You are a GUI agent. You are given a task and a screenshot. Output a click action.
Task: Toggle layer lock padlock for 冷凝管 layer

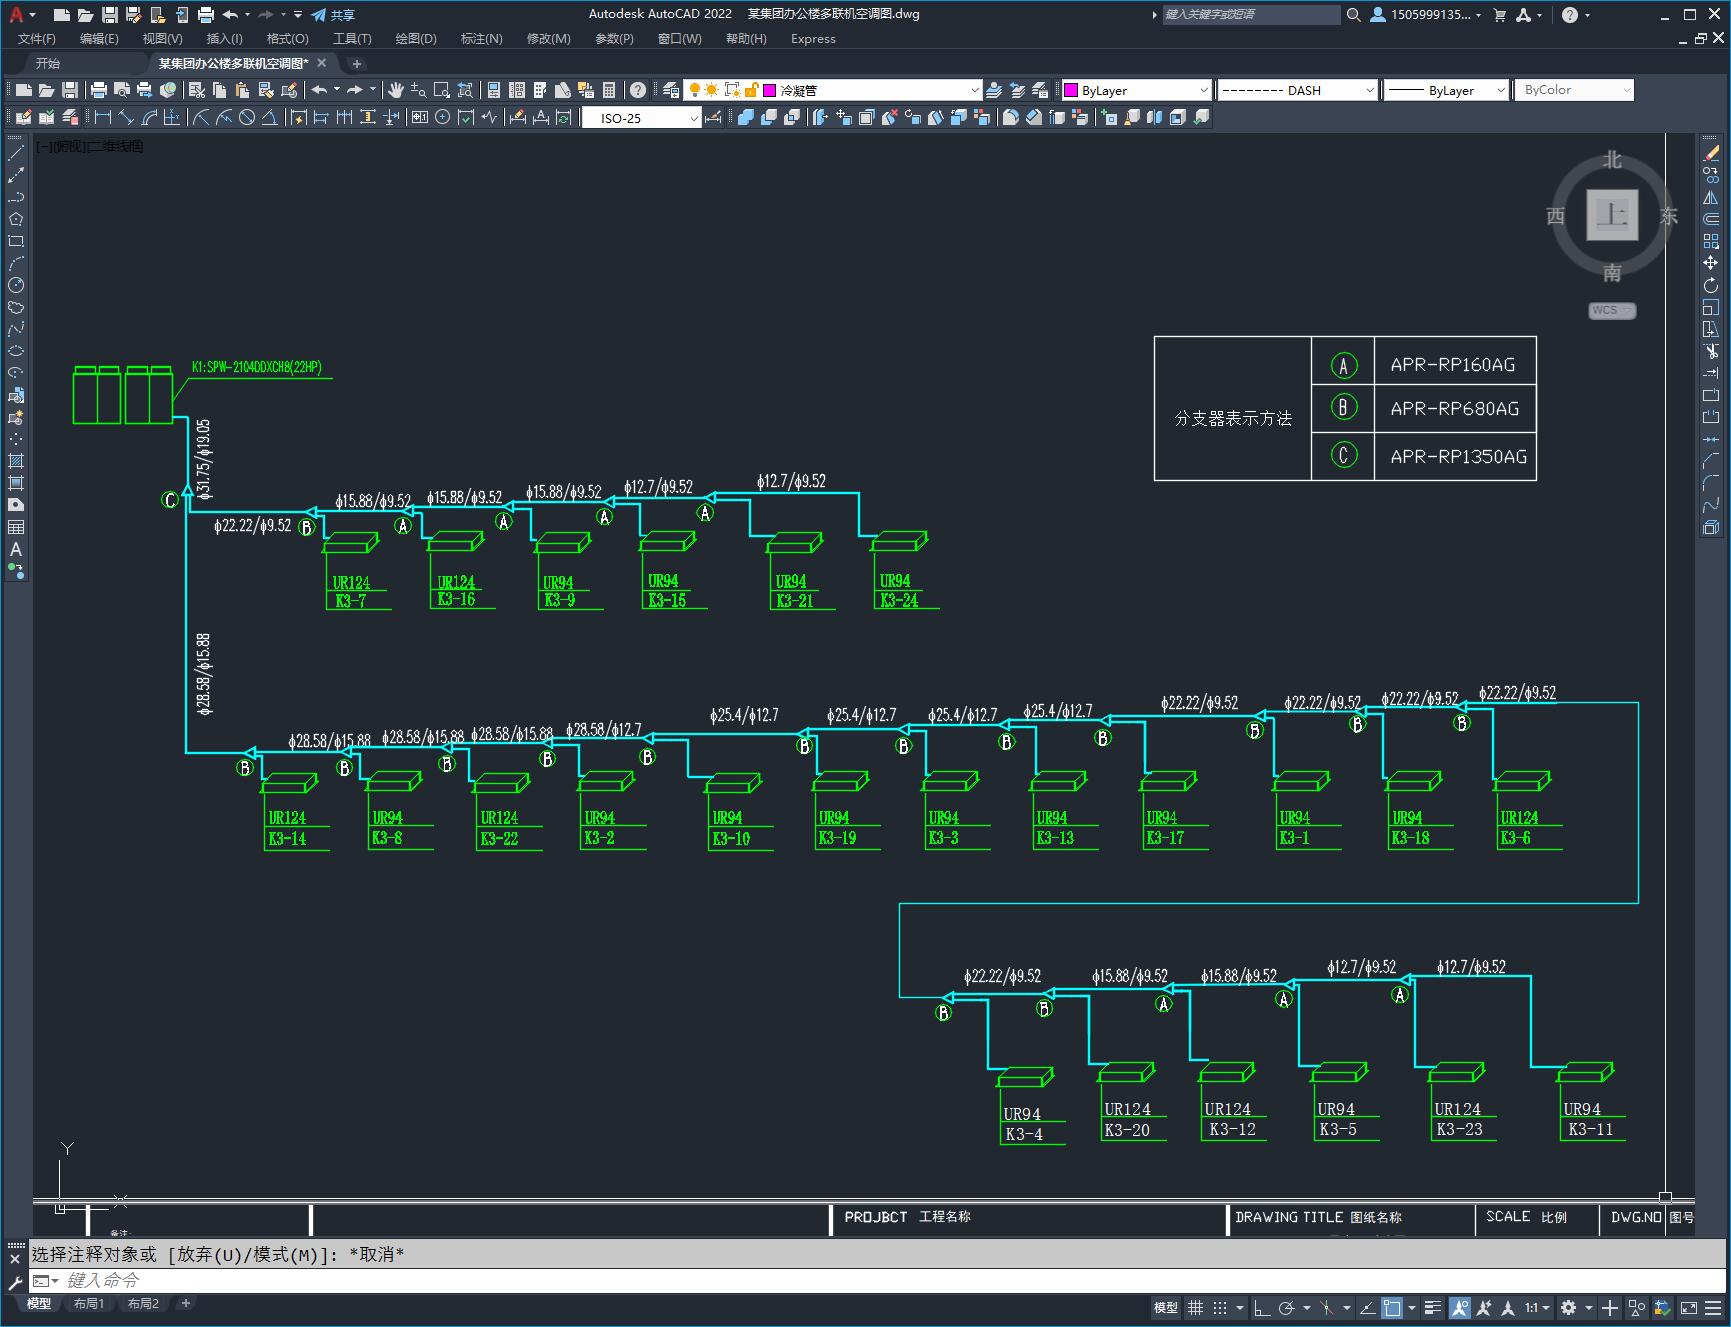click(752, 90)
